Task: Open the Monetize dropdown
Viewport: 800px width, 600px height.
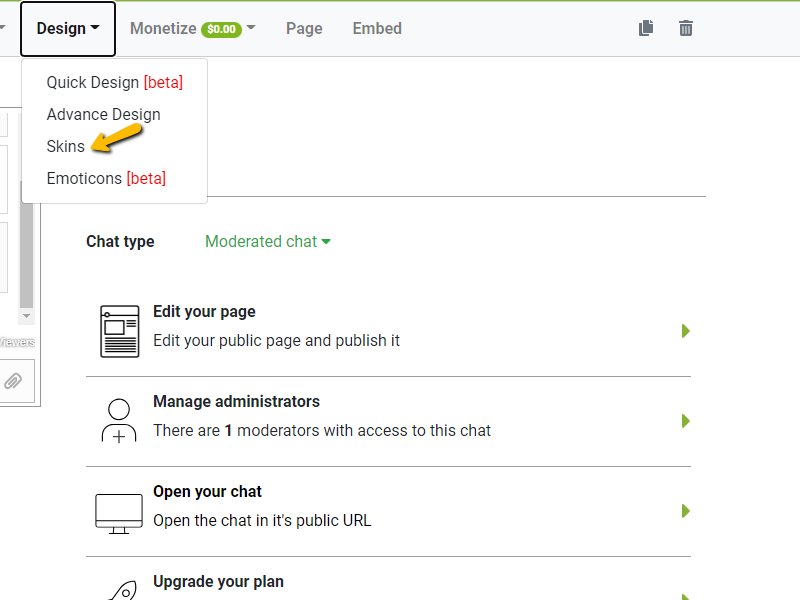Action: 192,28
